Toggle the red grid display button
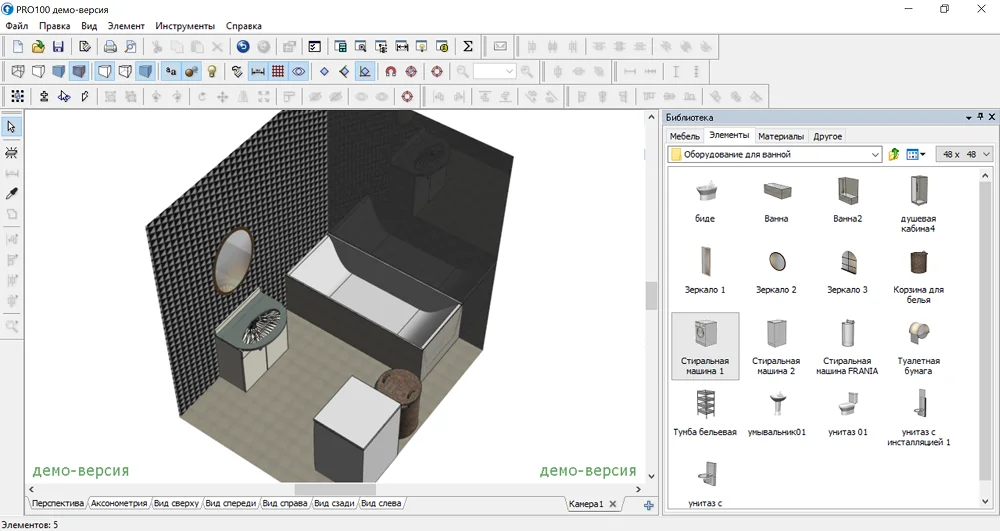 (278, 72)
